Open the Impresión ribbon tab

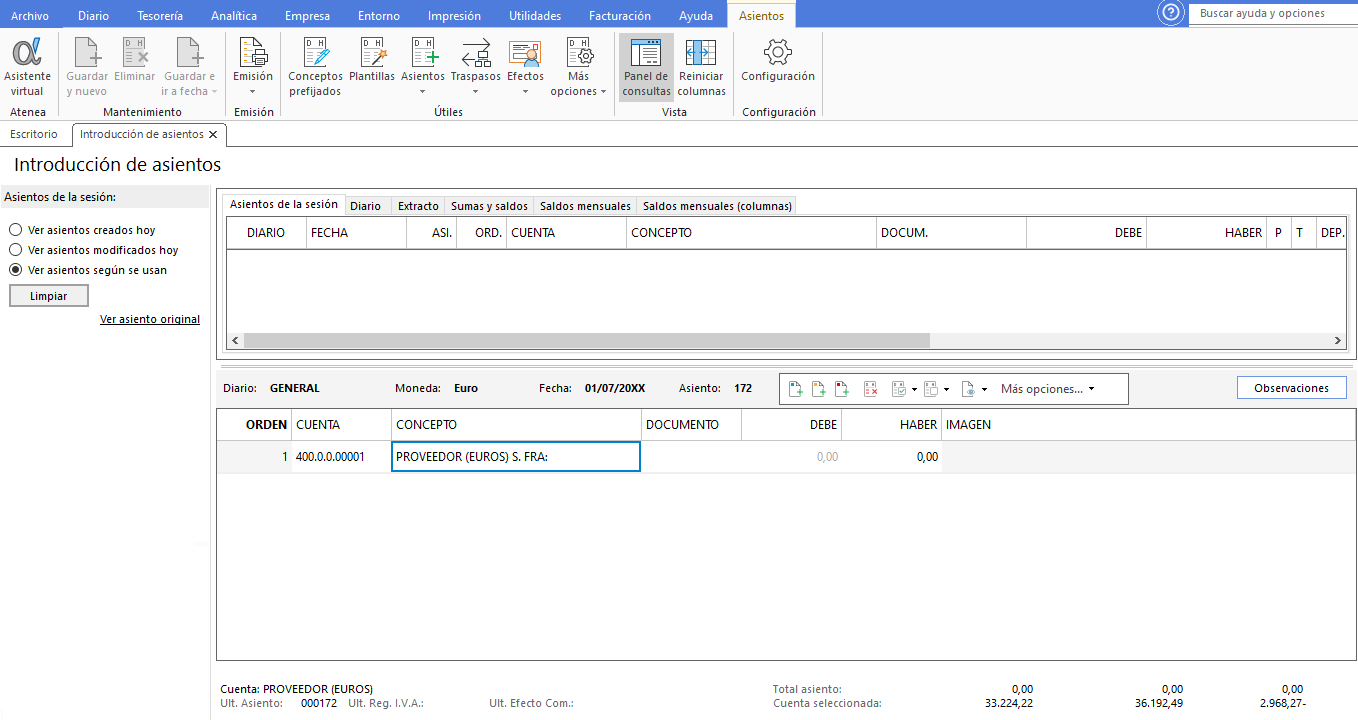454,15
